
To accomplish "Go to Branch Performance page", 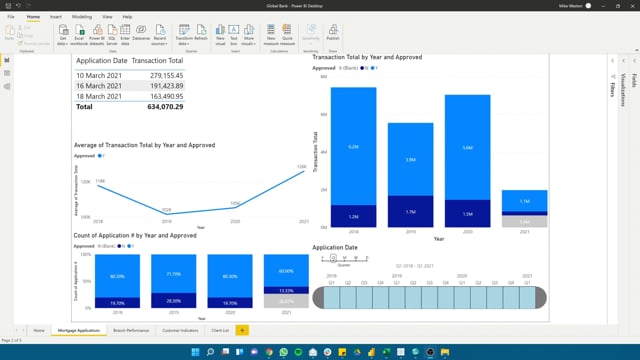I will pos(131,330).
